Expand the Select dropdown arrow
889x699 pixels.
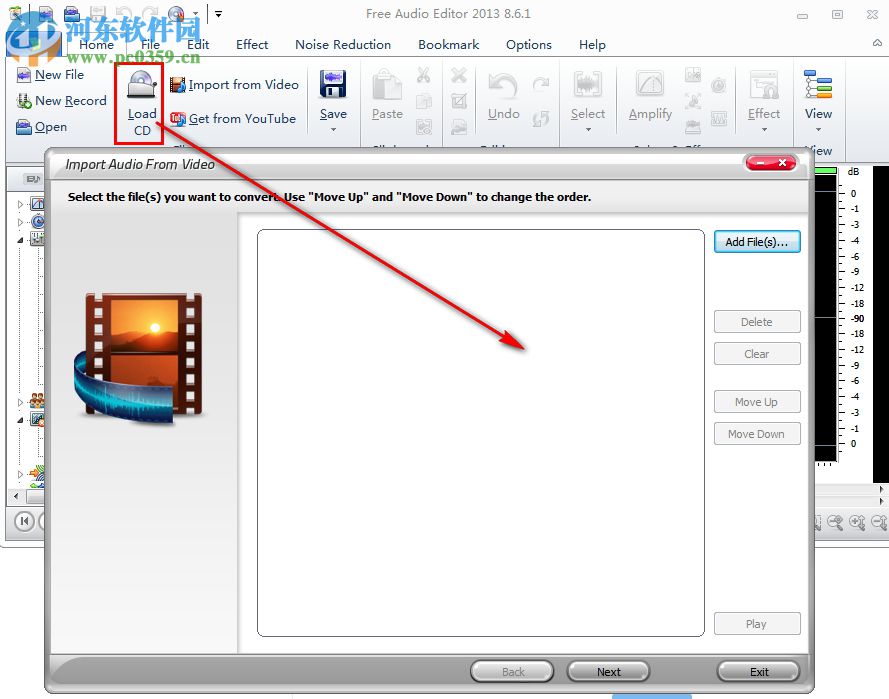pyautogui.click(x=588, y=130)
